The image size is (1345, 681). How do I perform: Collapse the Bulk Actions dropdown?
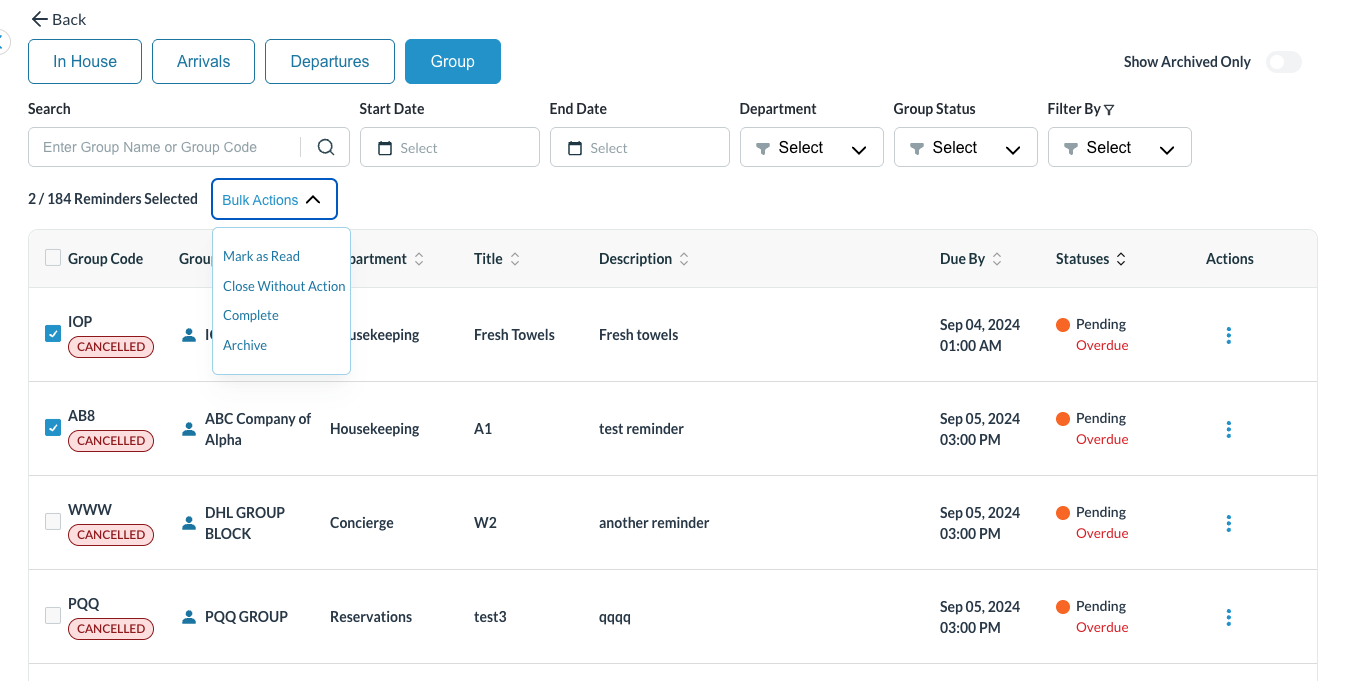pyautogui.click(x=273, y=199)
